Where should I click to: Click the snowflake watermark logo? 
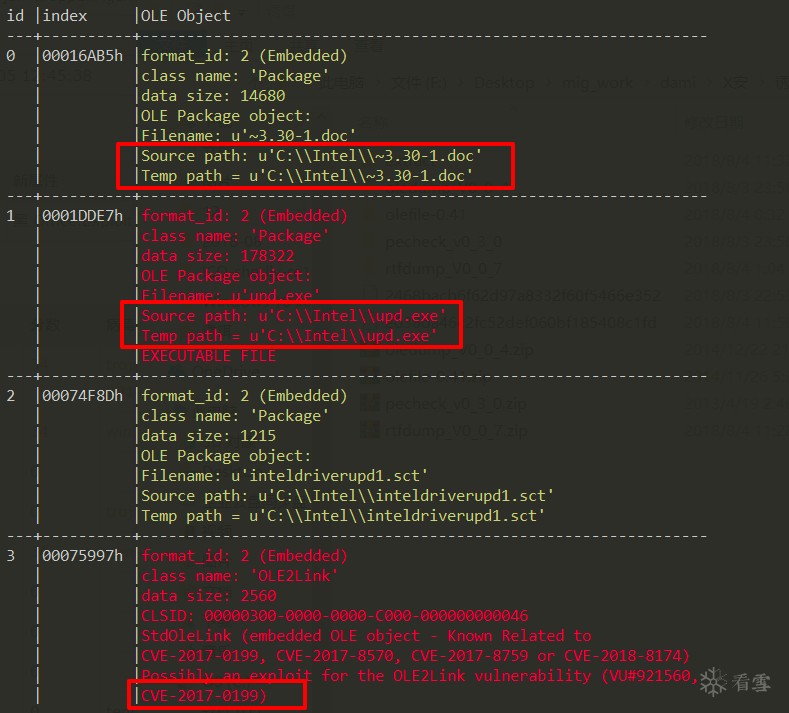(712, 682)
